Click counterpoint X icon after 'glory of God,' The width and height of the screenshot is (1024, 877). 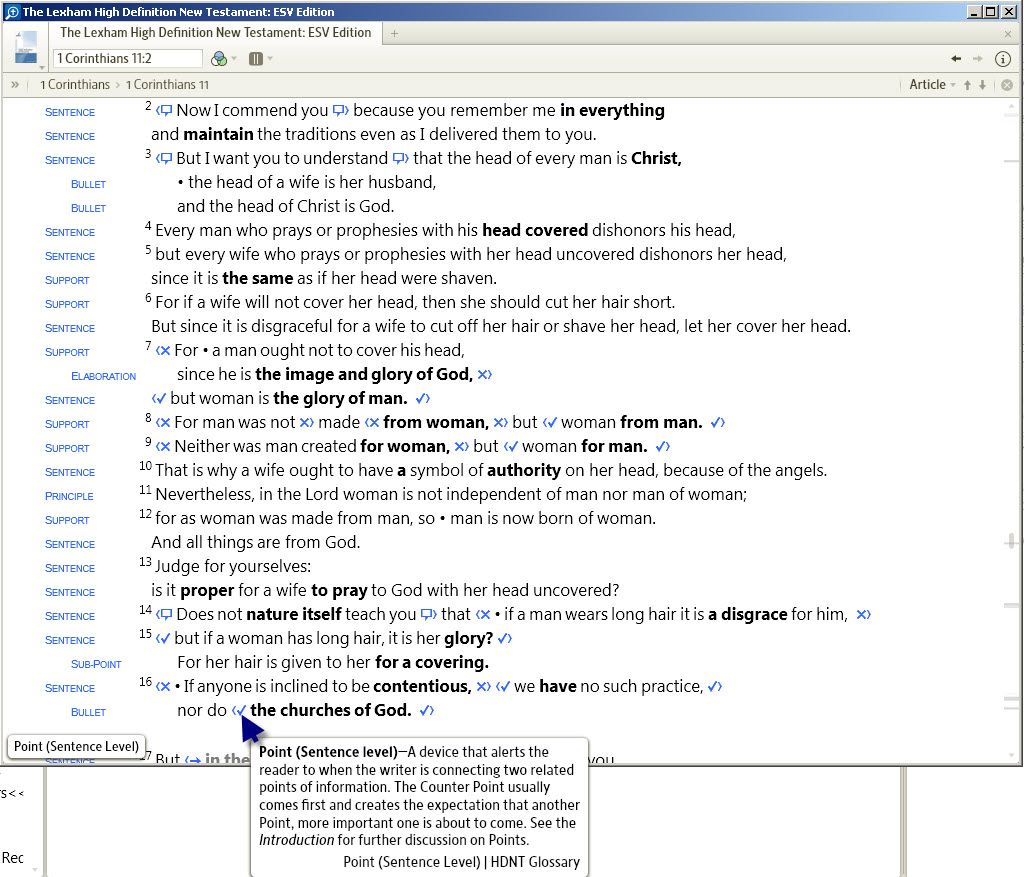tap(485, 374)
